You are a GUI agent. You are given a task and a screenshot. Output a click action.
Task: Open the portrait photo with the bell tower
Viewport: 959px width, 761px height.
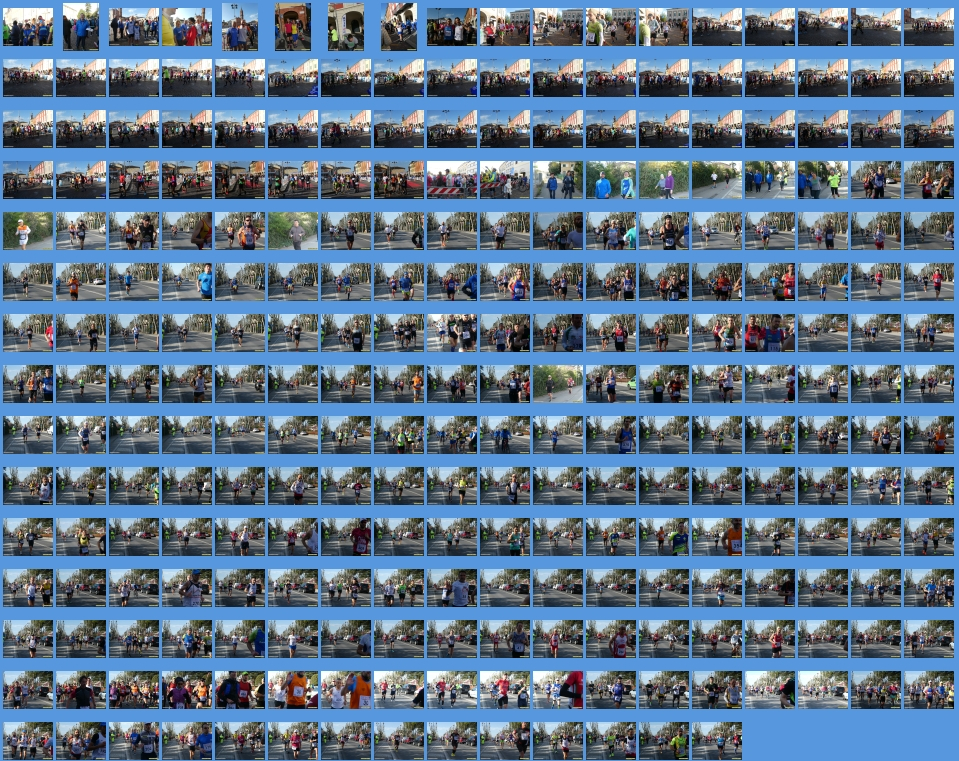[x=240, y=27]
